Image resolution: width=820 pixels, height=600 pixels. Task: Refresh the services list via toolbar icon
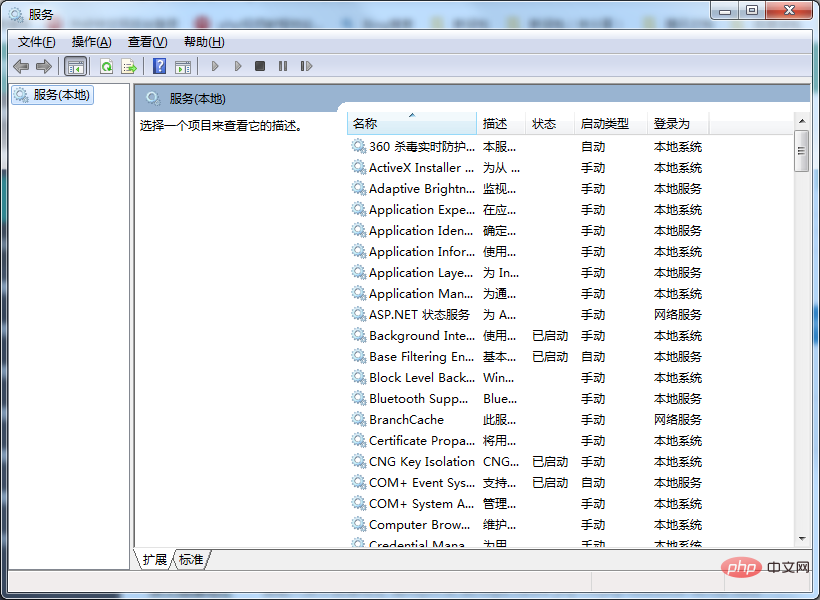click(x=107, y=66)
